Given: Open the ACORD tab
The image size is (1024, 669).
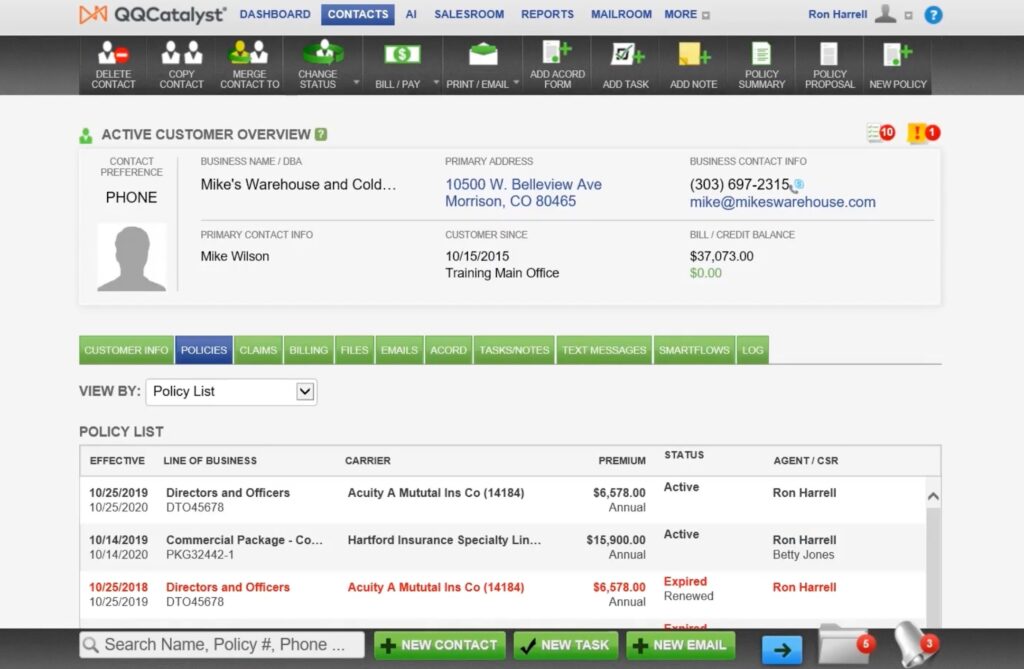Looking at the screenshot, I should (x=448, y=350).
